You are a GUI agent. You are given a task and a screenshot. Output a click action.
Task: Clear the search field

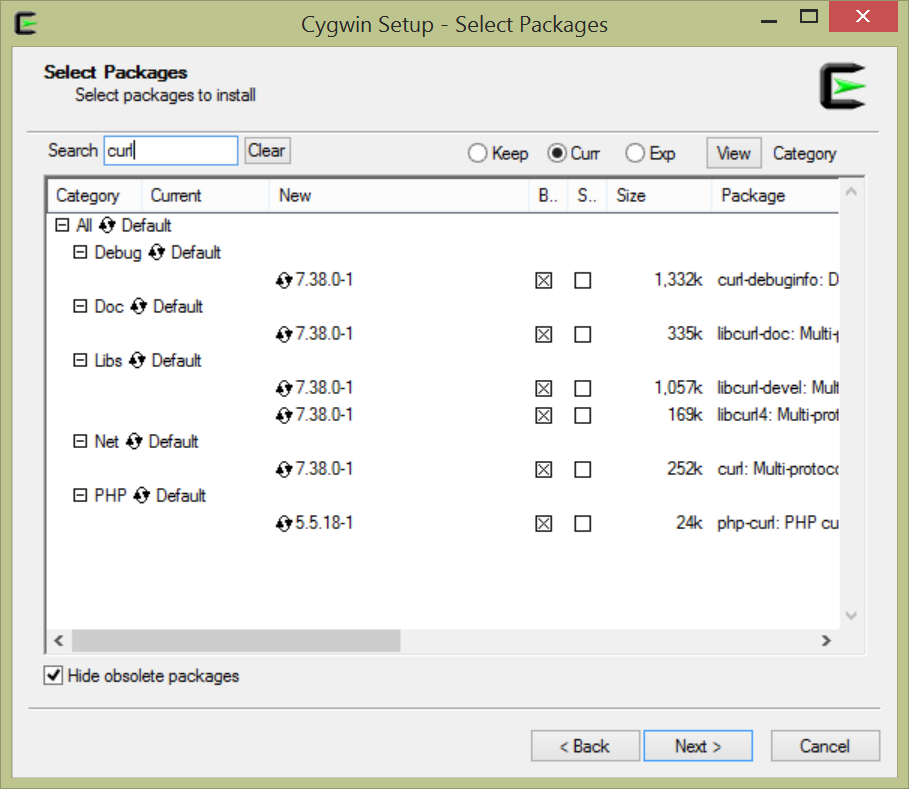(x=267, y=151)
